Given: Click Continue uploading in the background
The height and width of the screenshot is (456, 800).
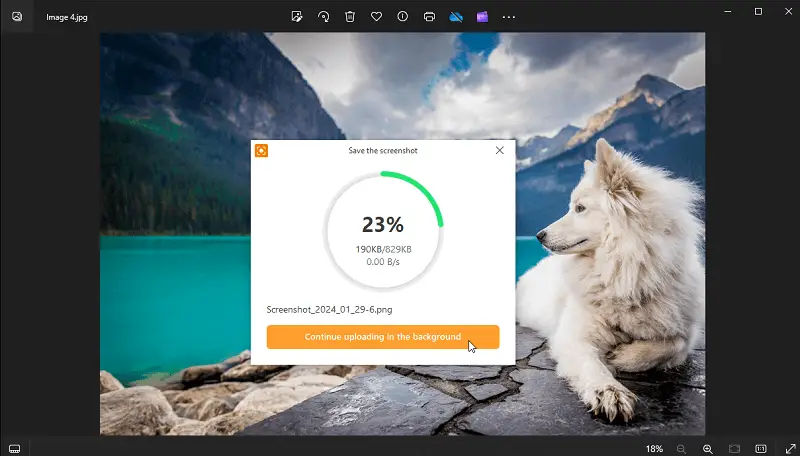Looking at the screenshot, I should pyautogui.click(x=383, y=337).
